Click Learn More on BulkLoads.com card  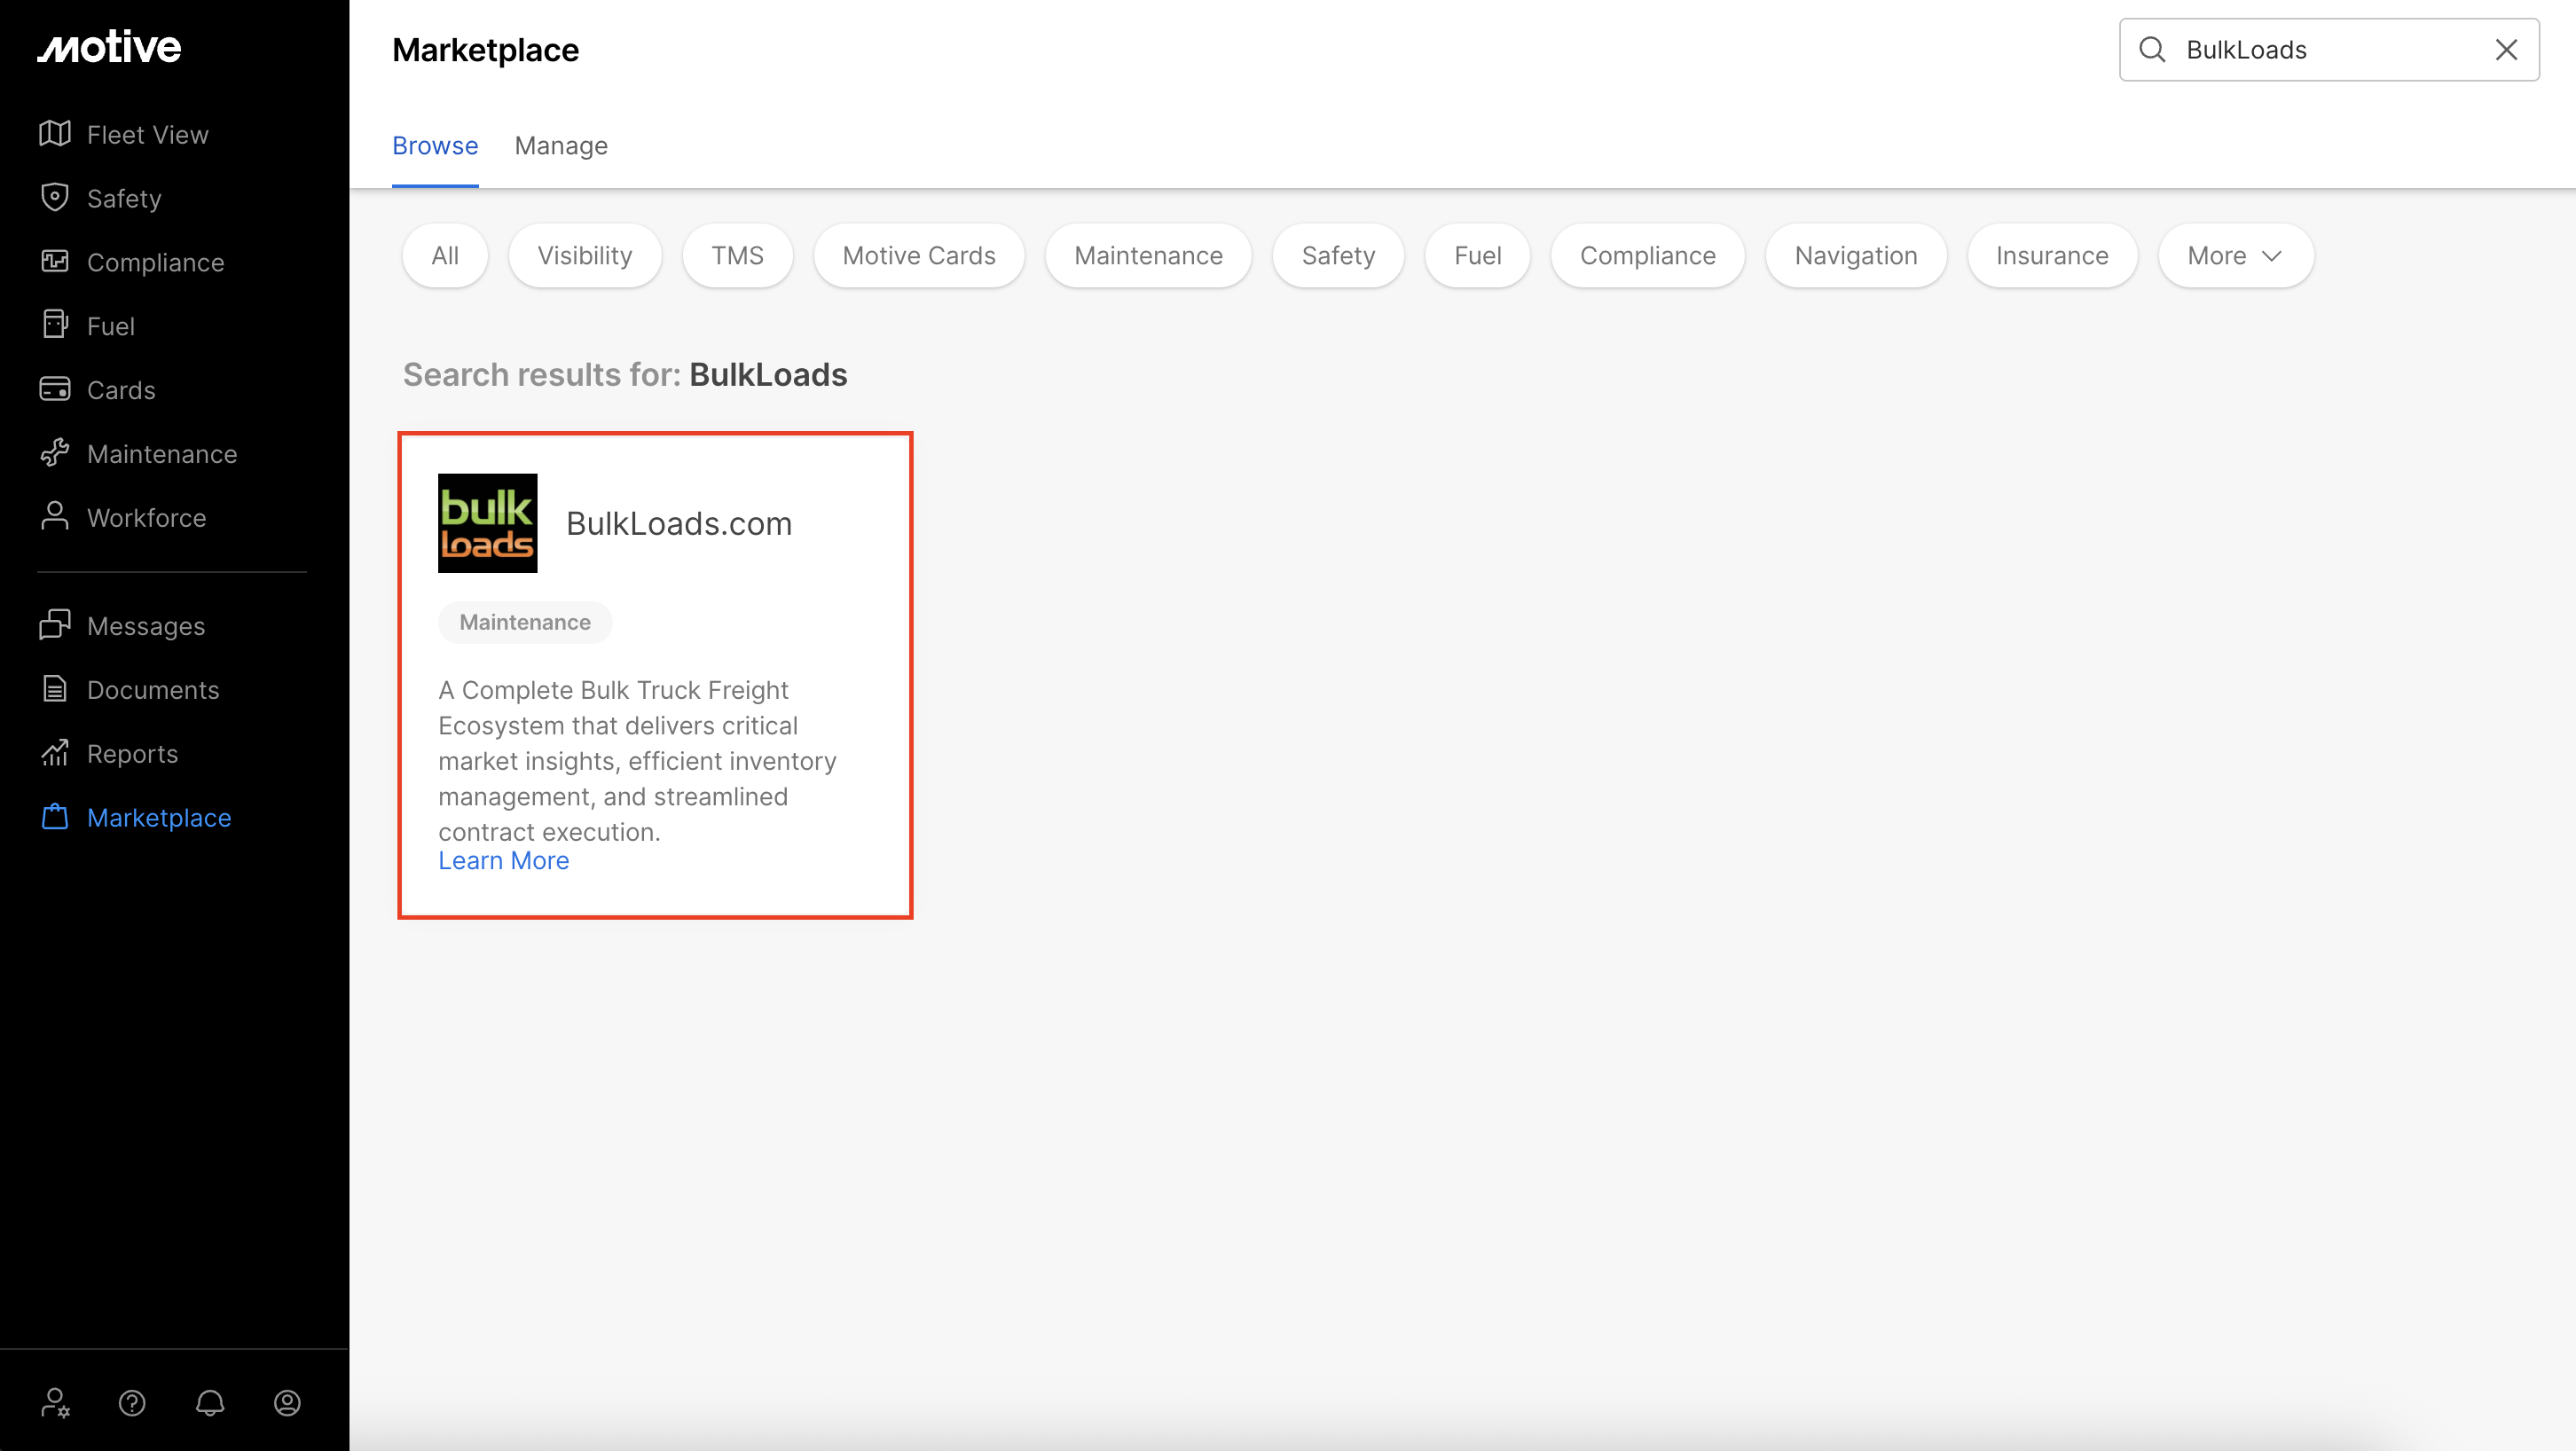pyautogui.click(x=503, y=861)
